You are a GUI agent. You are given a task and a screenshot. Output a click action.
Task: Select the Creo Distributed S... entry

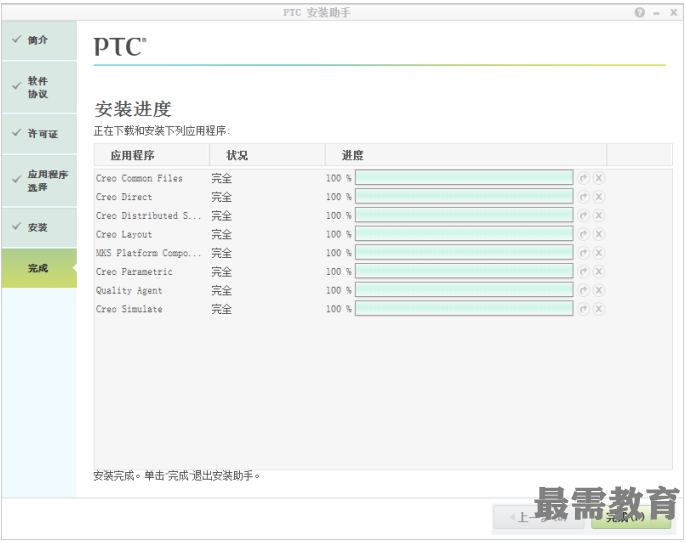tap(148, 216)
